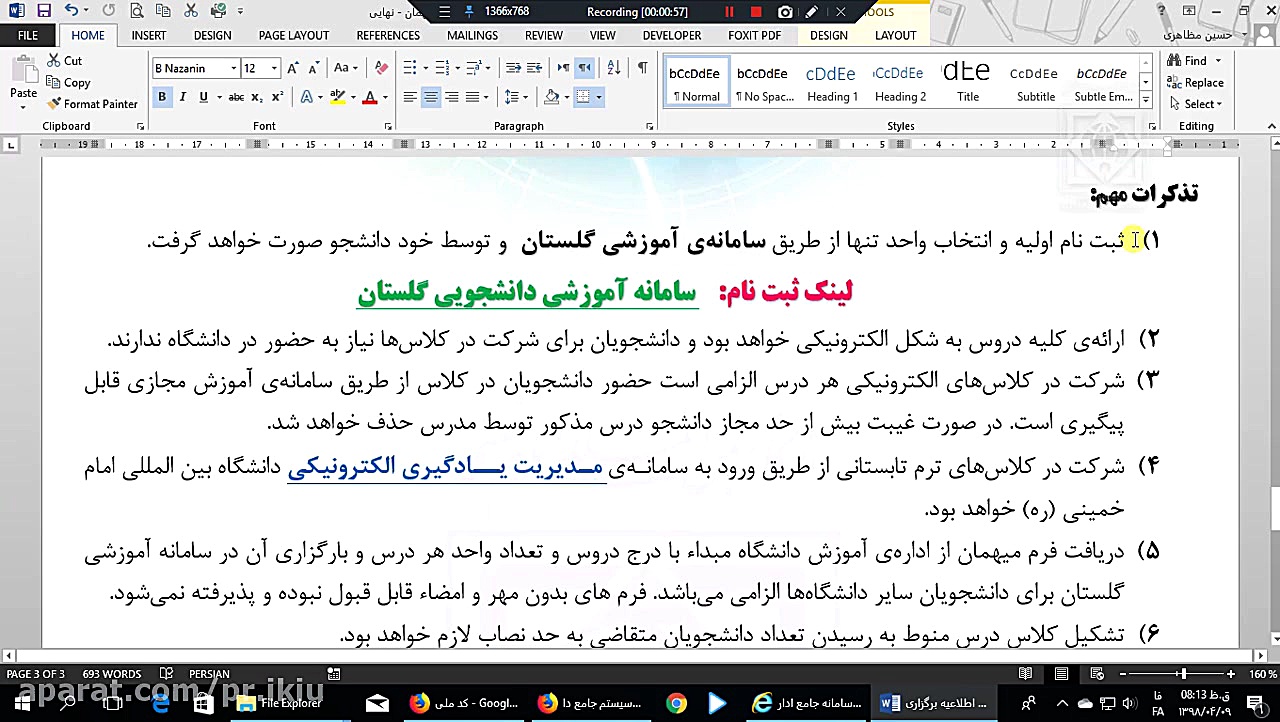This screenshot has width=1280, height=722.
Task: Toggle bold formatting
Action: pyautogui.click(x=162, y=97)
